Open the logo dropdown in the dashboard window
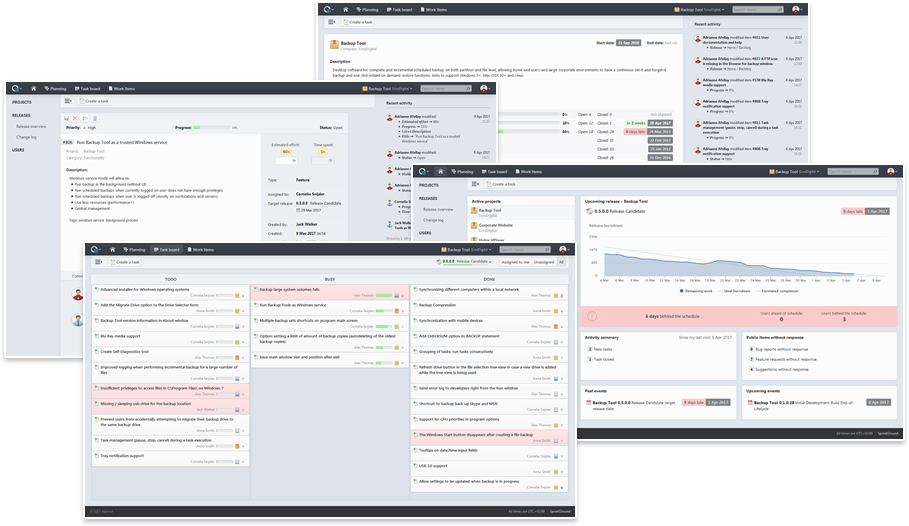Screen dimensions: 909x526 point(424,172)
